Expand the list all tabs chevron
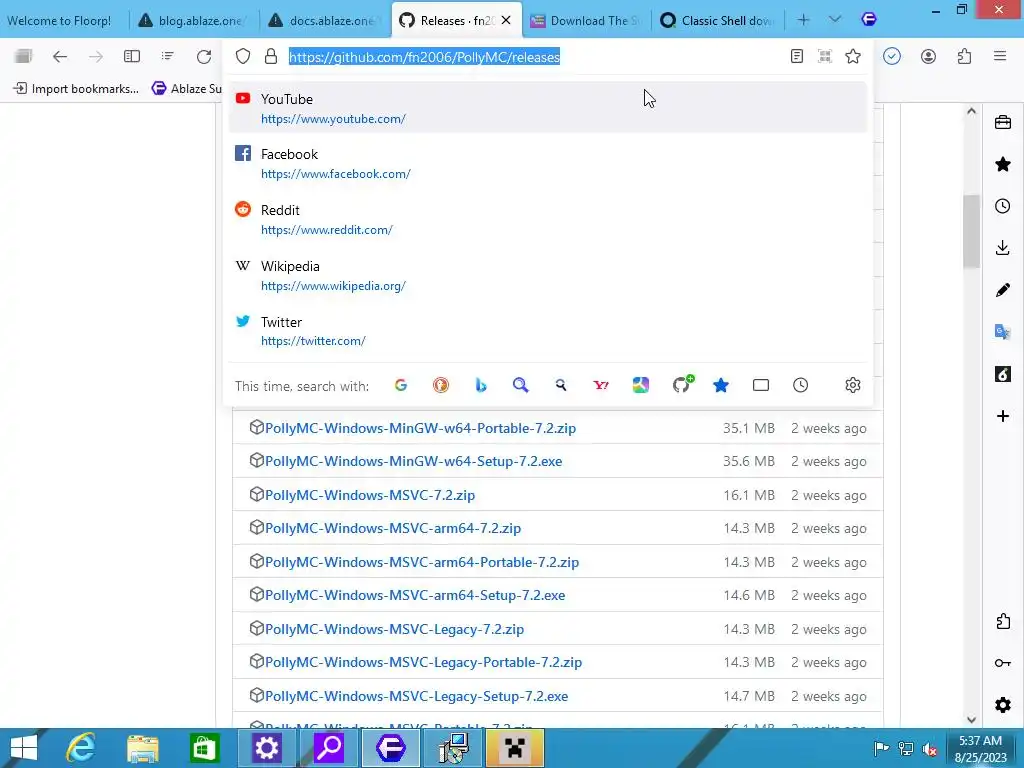 835,20
